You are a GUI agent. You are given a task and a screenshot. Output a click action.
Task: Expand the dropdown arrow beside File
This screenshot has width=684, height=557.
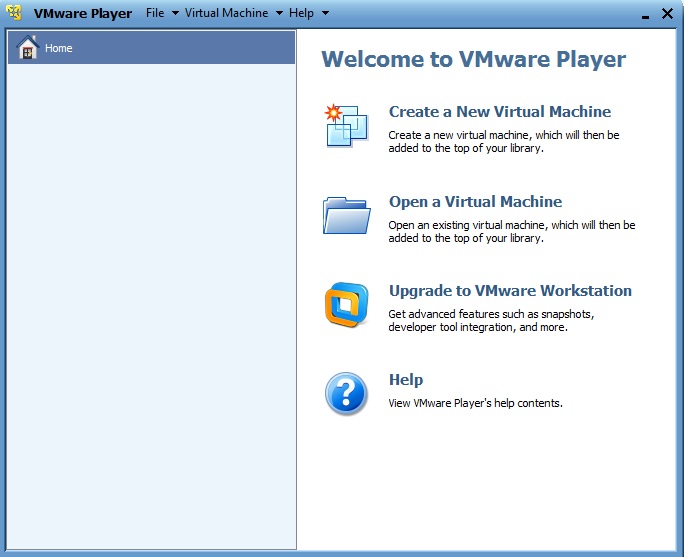175,14
